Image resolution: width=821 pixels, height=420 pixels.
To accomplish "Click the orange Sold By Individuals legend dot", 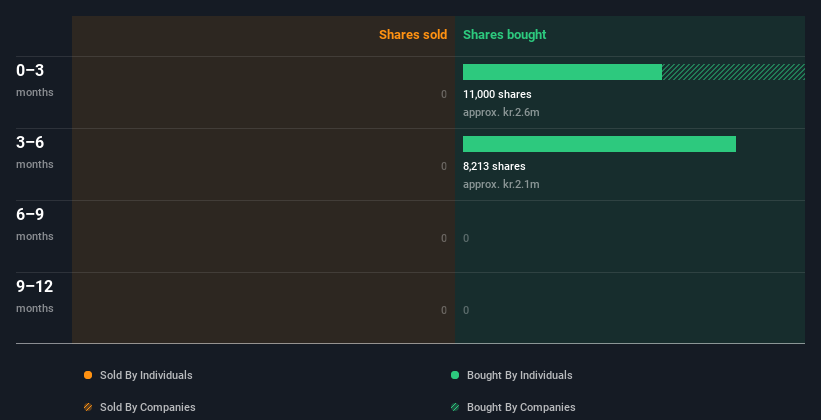I will [x=88, y=375].
